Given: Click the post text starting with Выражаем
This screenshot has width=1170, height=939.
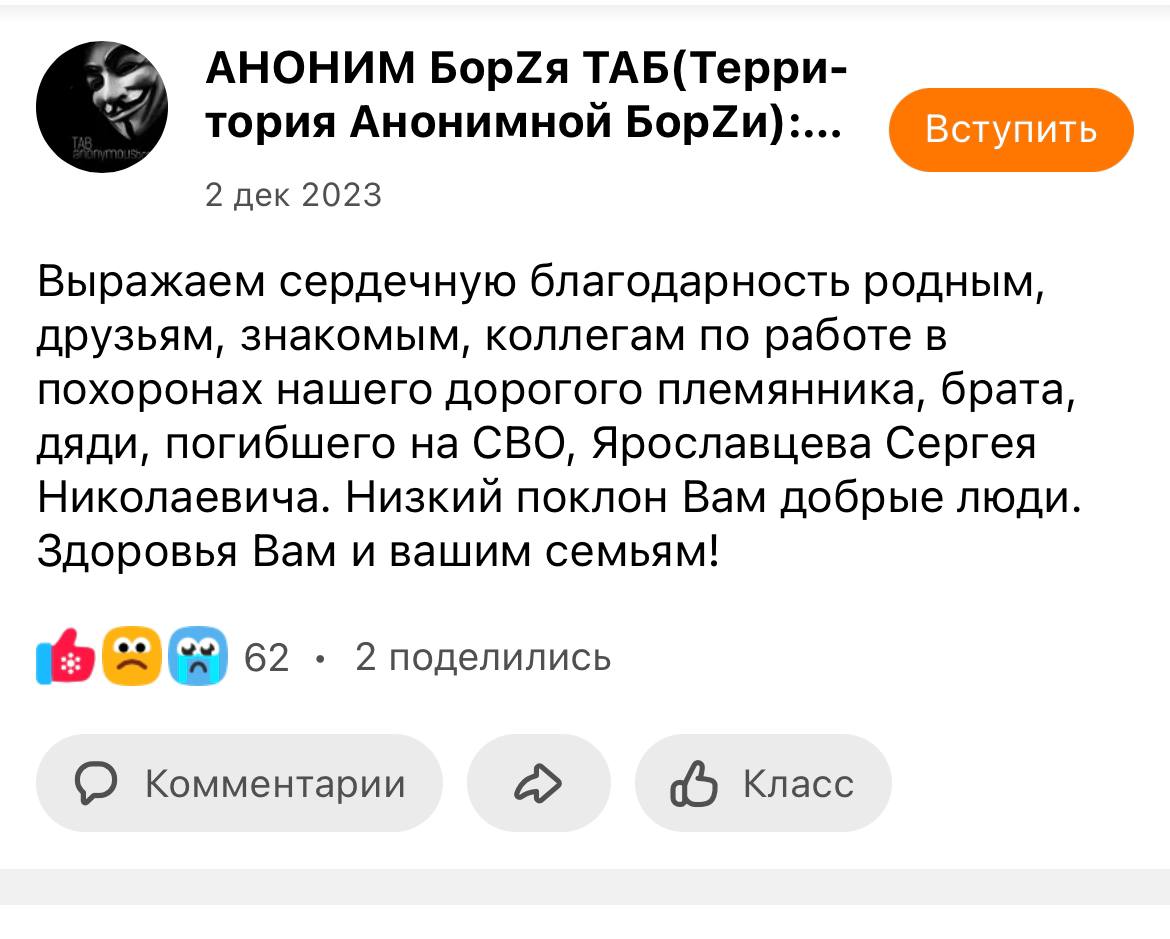Looking at the screenshot, I should click(x=540, y=284).
